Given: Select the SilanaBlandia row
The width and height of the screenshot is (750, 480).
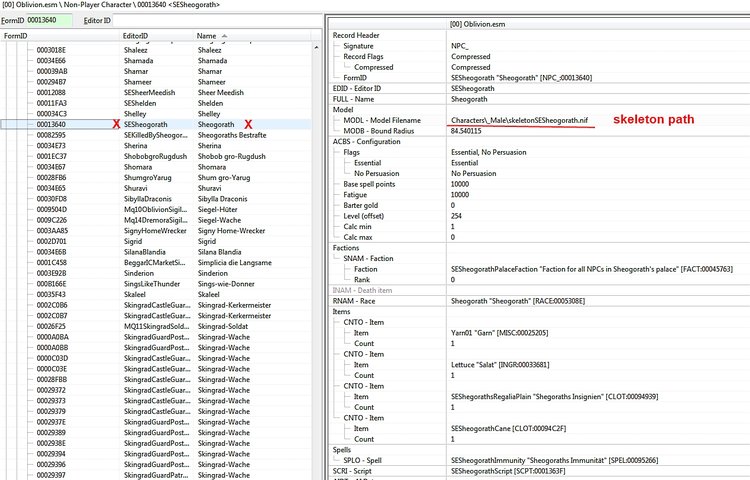Looking at the screenshot, I should [x=156, y=252].
